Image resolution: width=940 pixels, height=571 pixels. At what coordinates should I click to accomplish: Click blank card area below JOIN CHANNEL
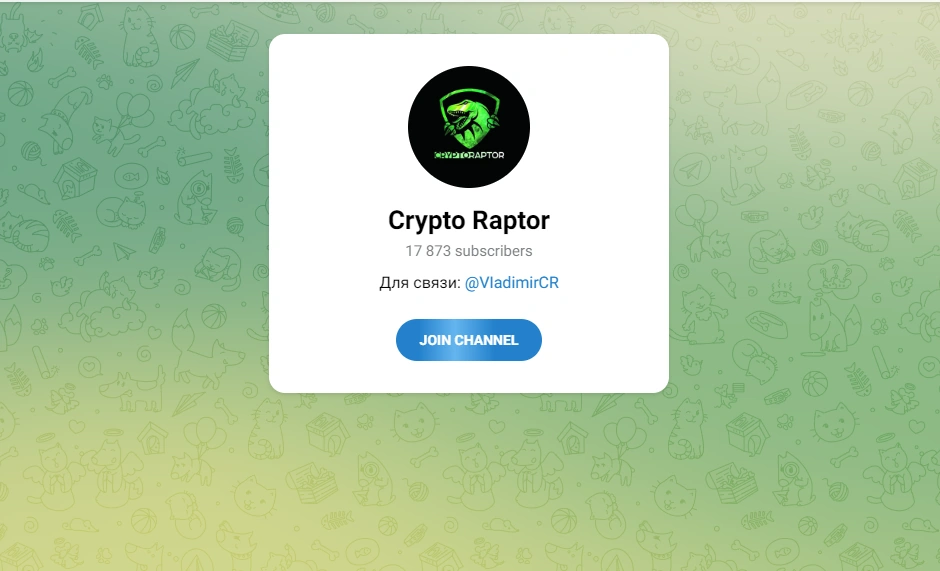coord(469,377)
